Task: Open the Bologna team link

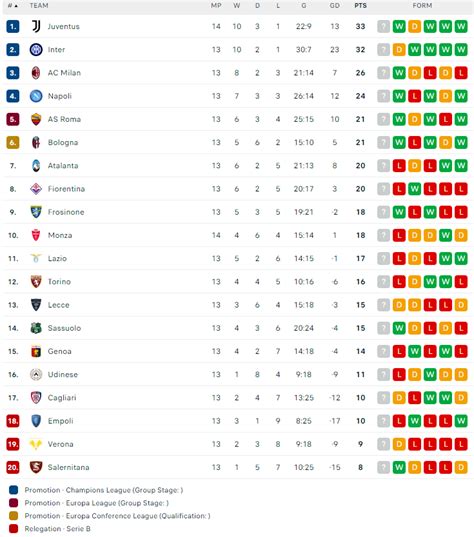Action: click(63, 142)
